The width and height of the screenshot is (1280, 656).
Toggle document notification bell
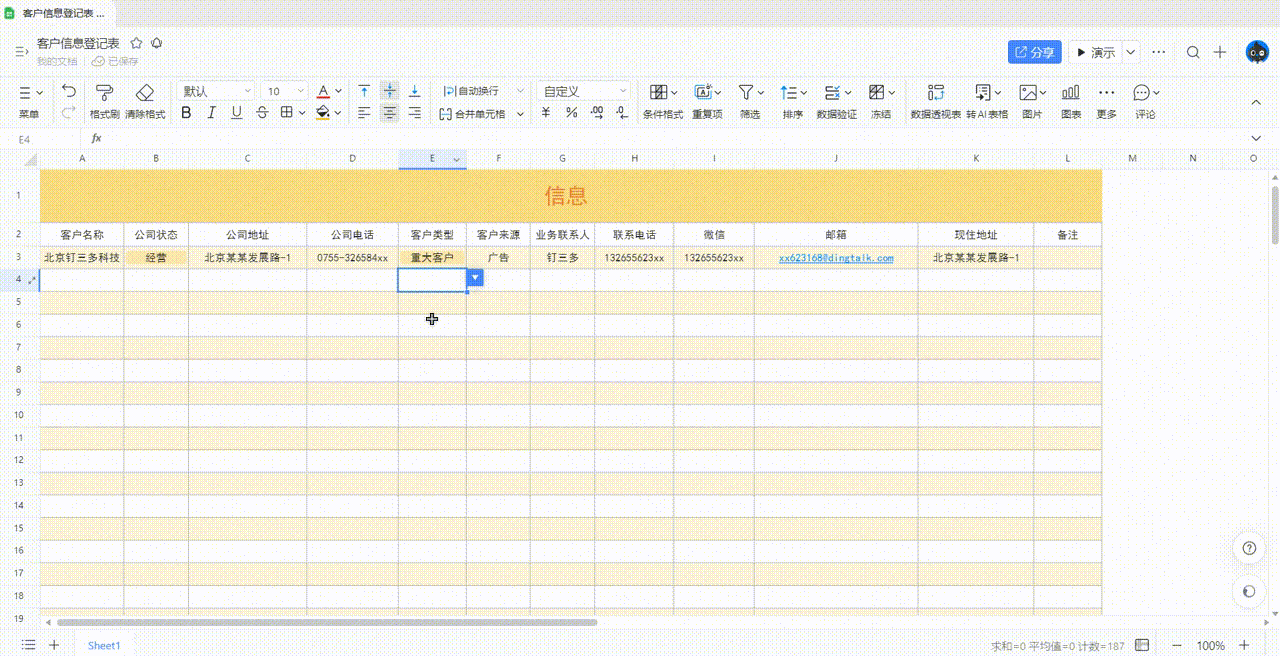(x=157, y=43)
